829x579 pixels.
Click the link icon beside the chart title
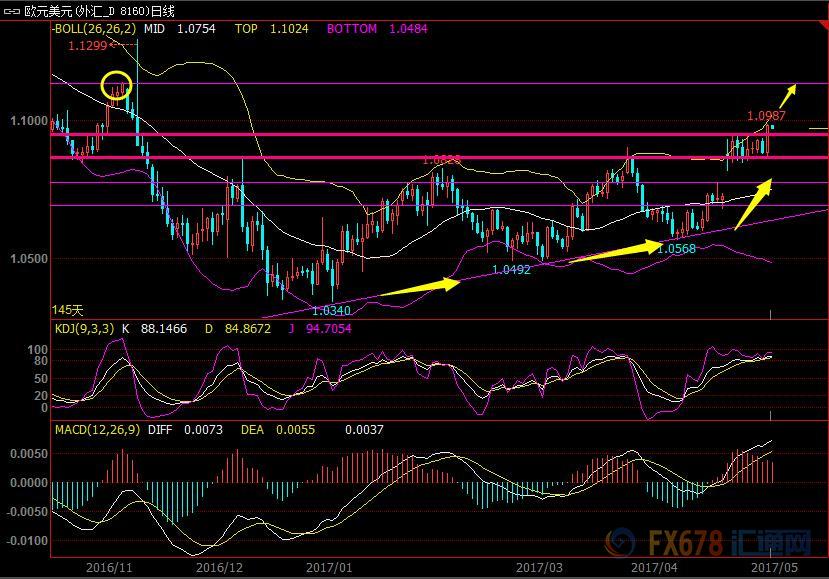tap(12, 11)
